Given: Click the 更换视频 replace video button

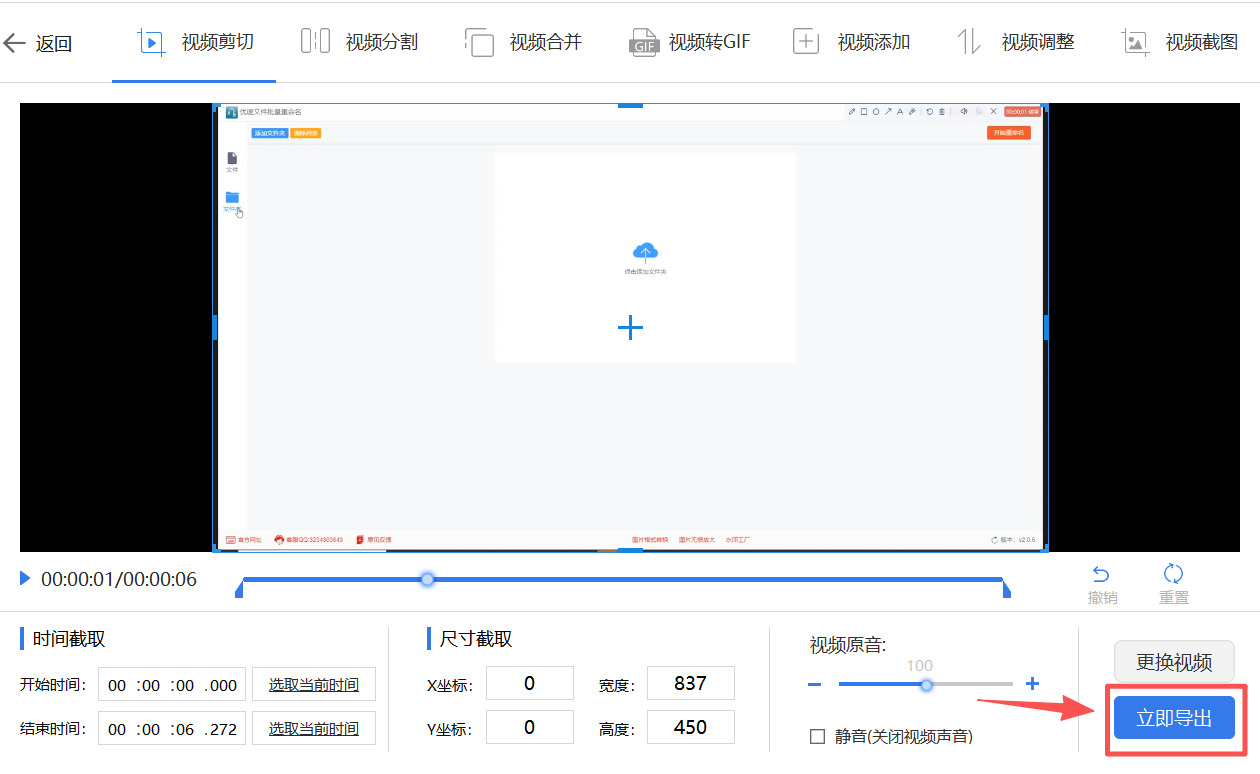Looking at the screenshot, I should point(1174,662).
